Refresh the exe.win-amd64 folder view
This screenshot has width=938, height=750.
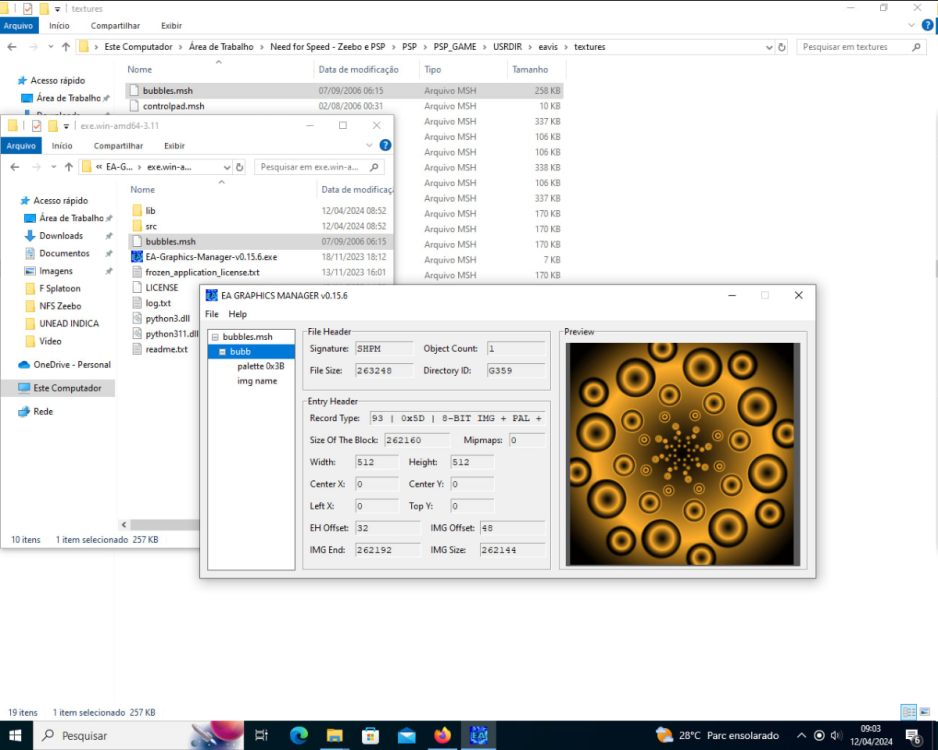[x=241, y=167]
